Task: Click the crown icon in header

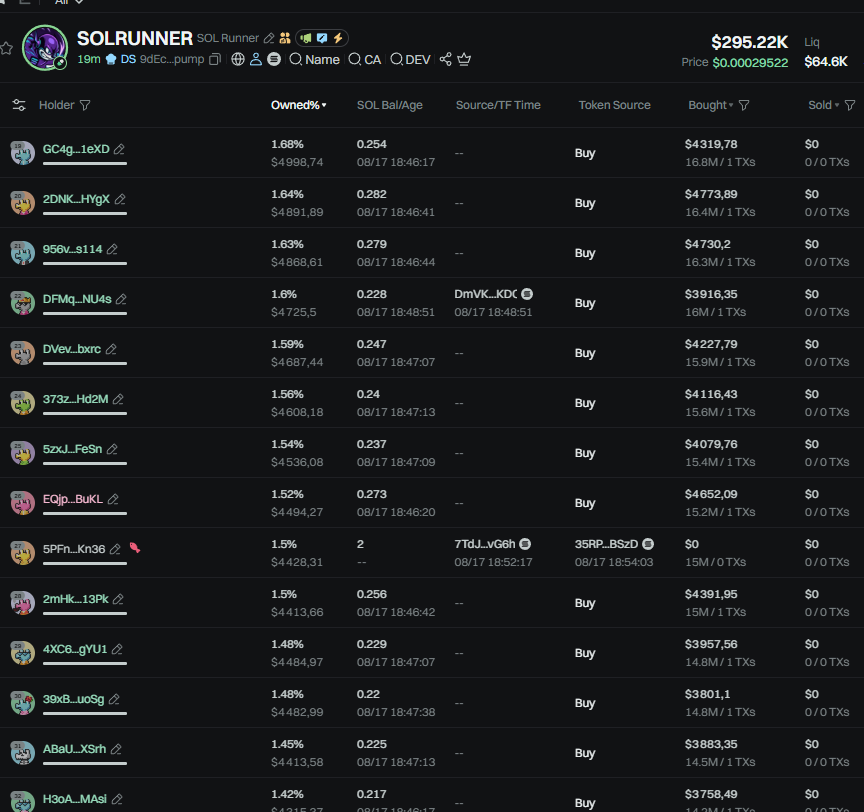Action: (464, 59)
